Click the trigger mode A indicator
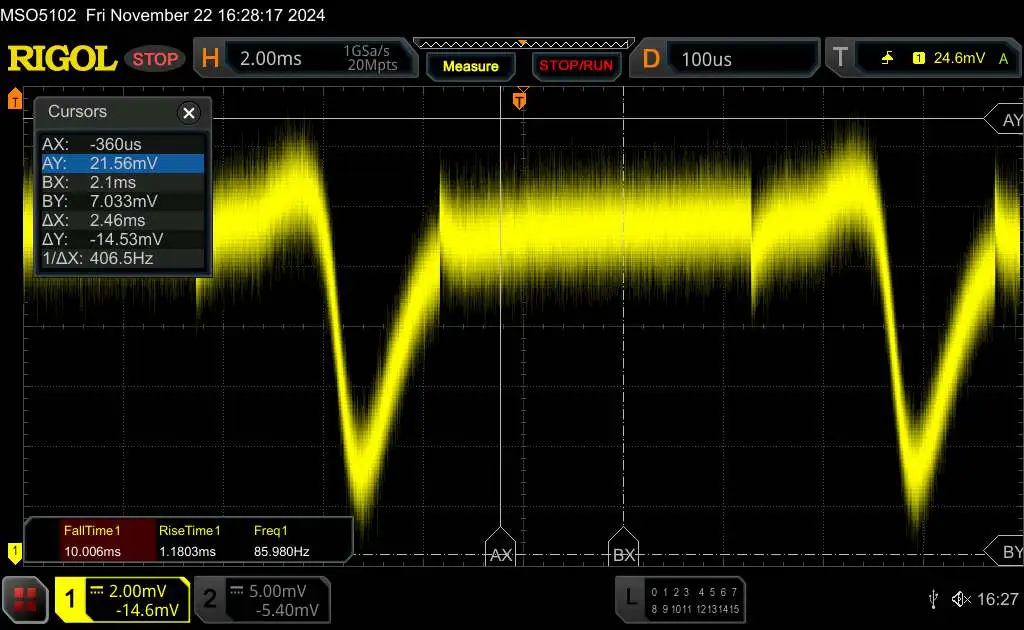The height and width of the screenshot is (630, 1024). (x=1003, y=59)
